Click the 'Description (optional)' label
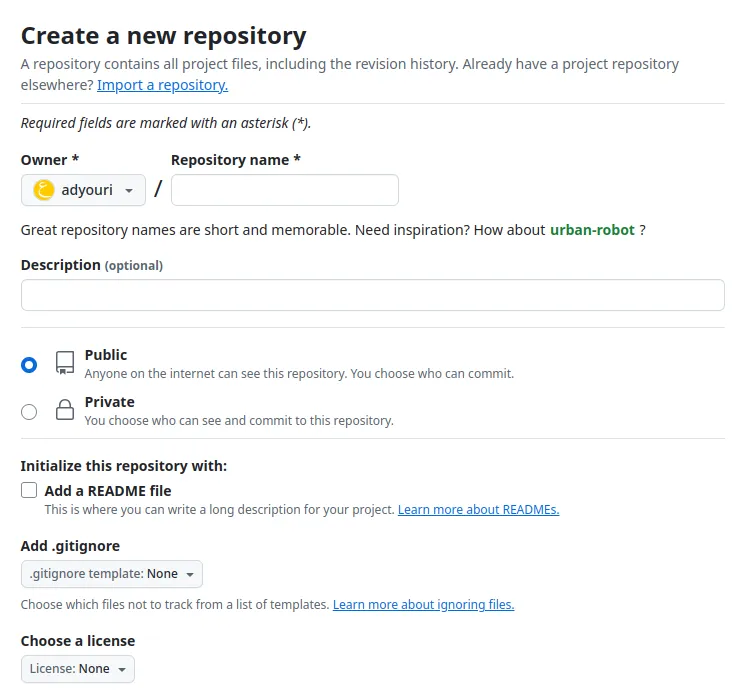Viewport: 740px width, 690px height. click(x=92, y=265)
